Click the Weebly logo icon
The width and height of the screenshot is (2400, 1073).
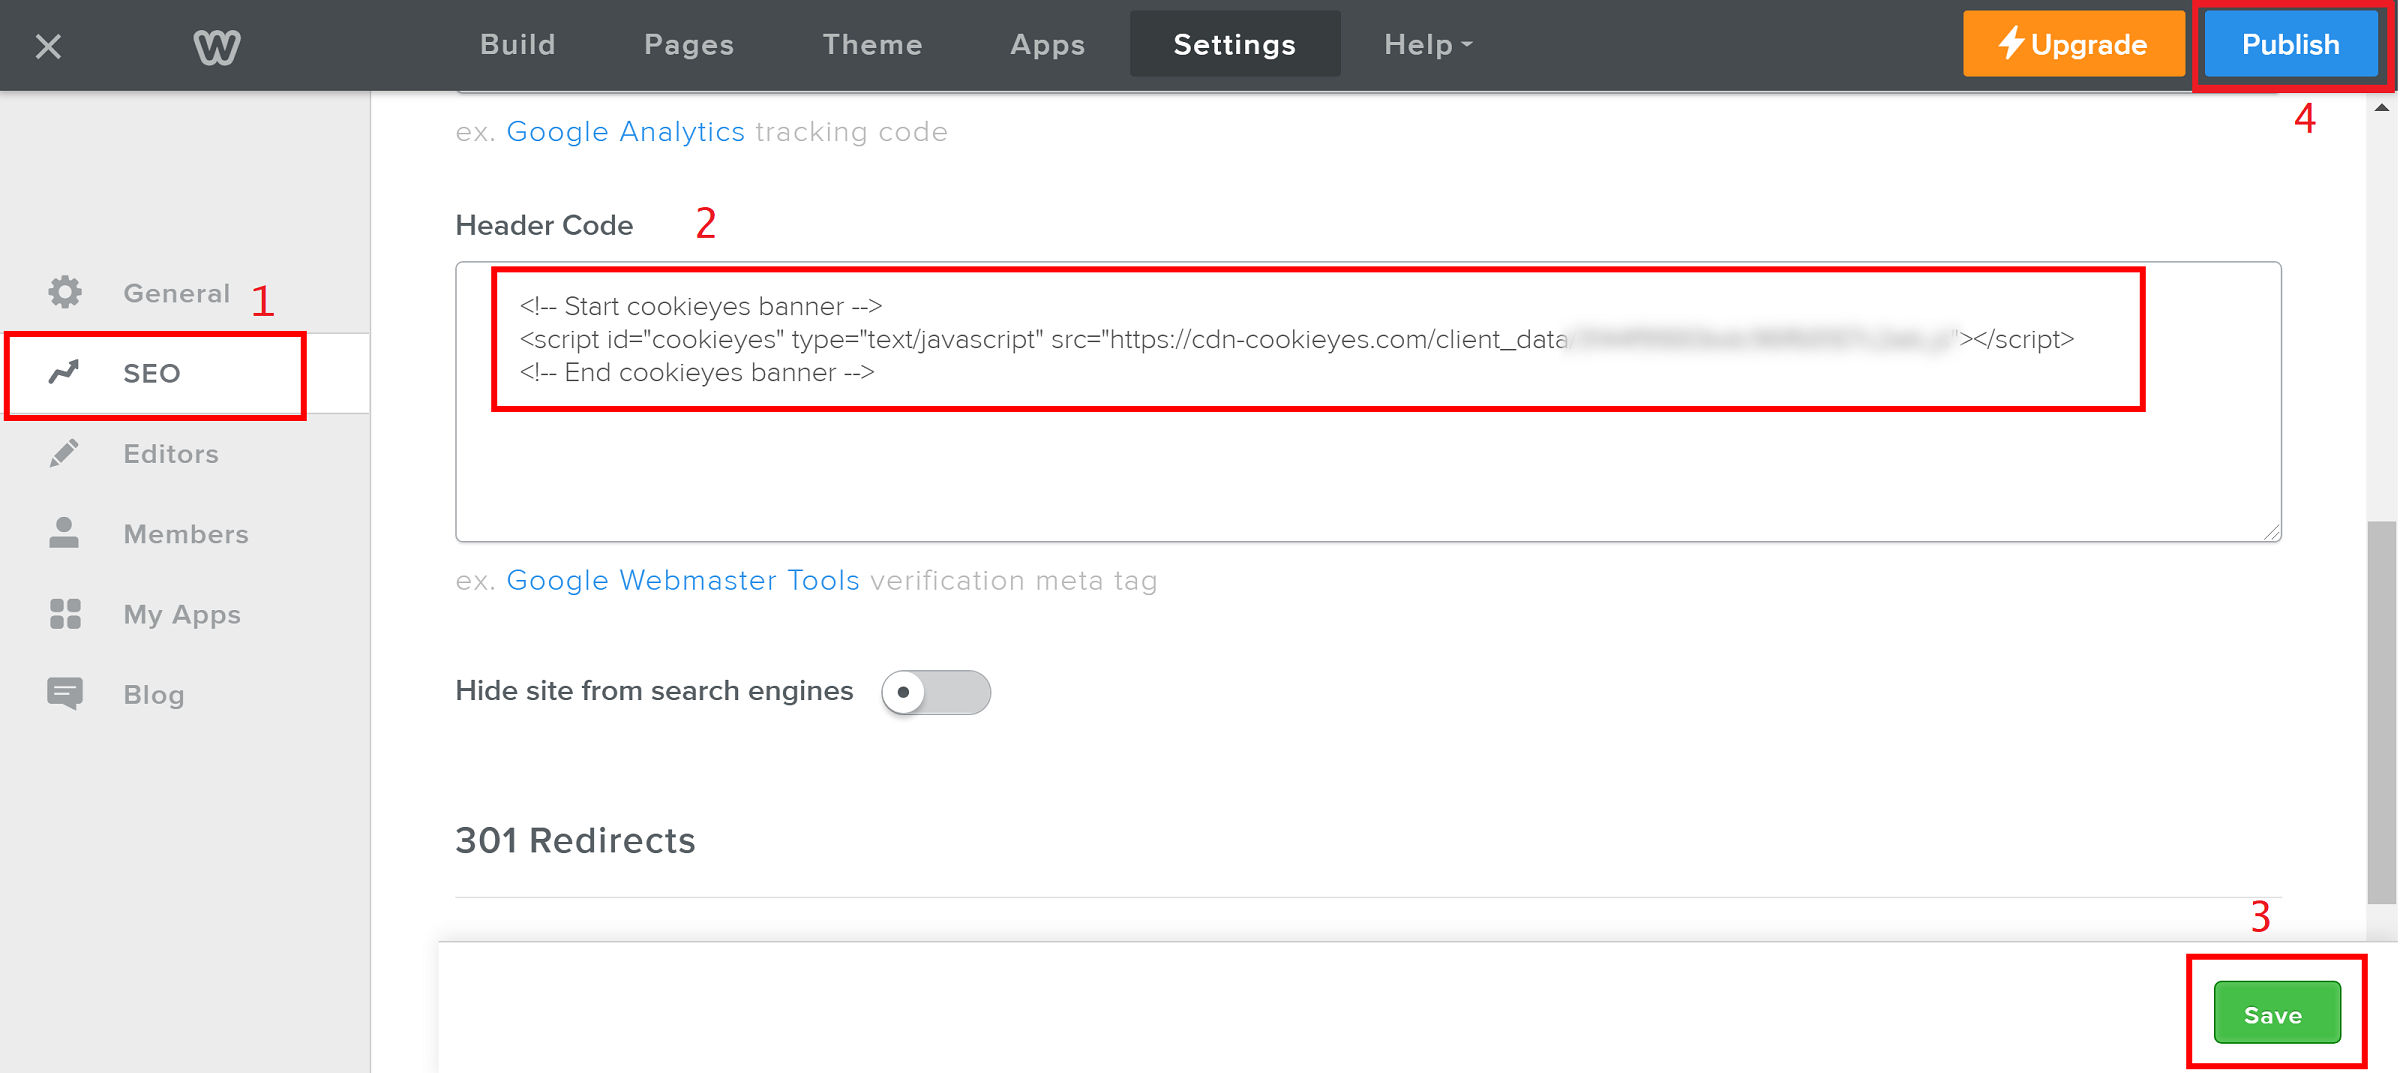[x=217, y=46]
